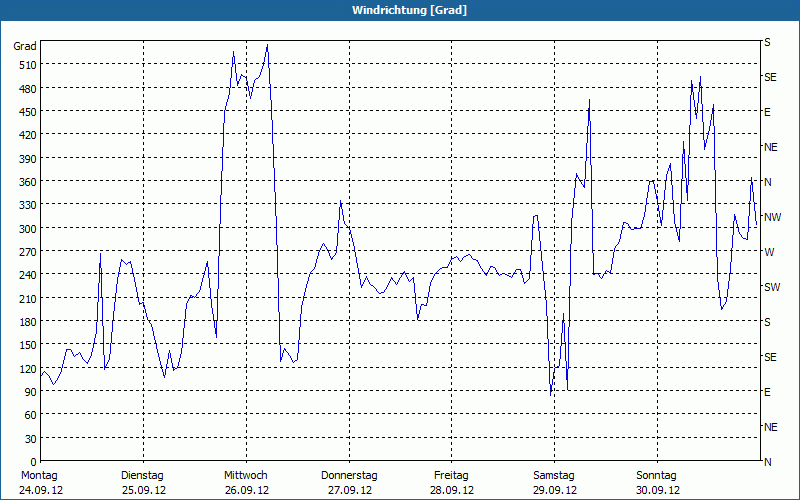Image resolution: width=800 pixels, height=500 pixels.
Task: Click the date label 27.09.12
Action: point(349,490)
